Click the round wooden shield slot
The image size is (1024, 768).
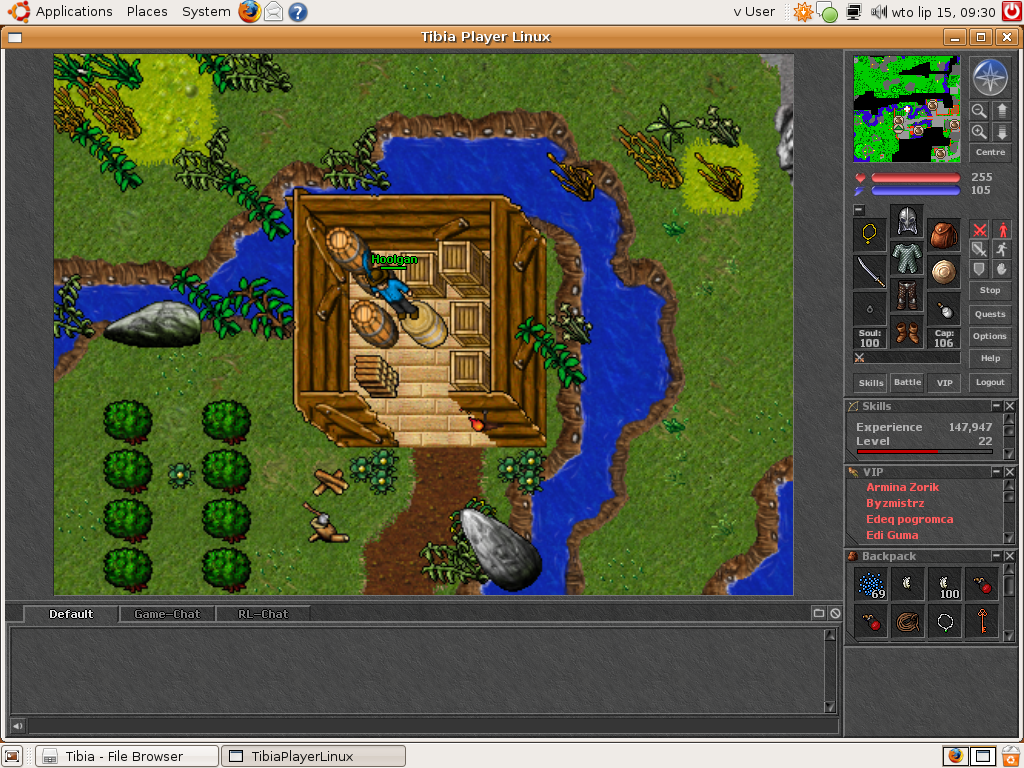click(944, 271)
